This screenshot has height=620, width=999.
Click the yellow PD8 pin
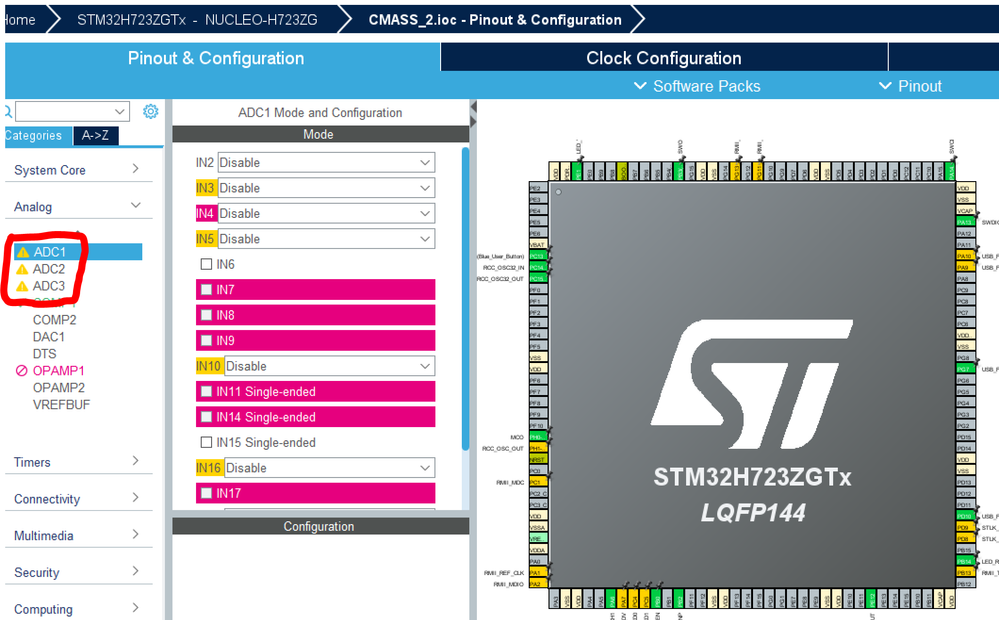[x=965, y=538]
